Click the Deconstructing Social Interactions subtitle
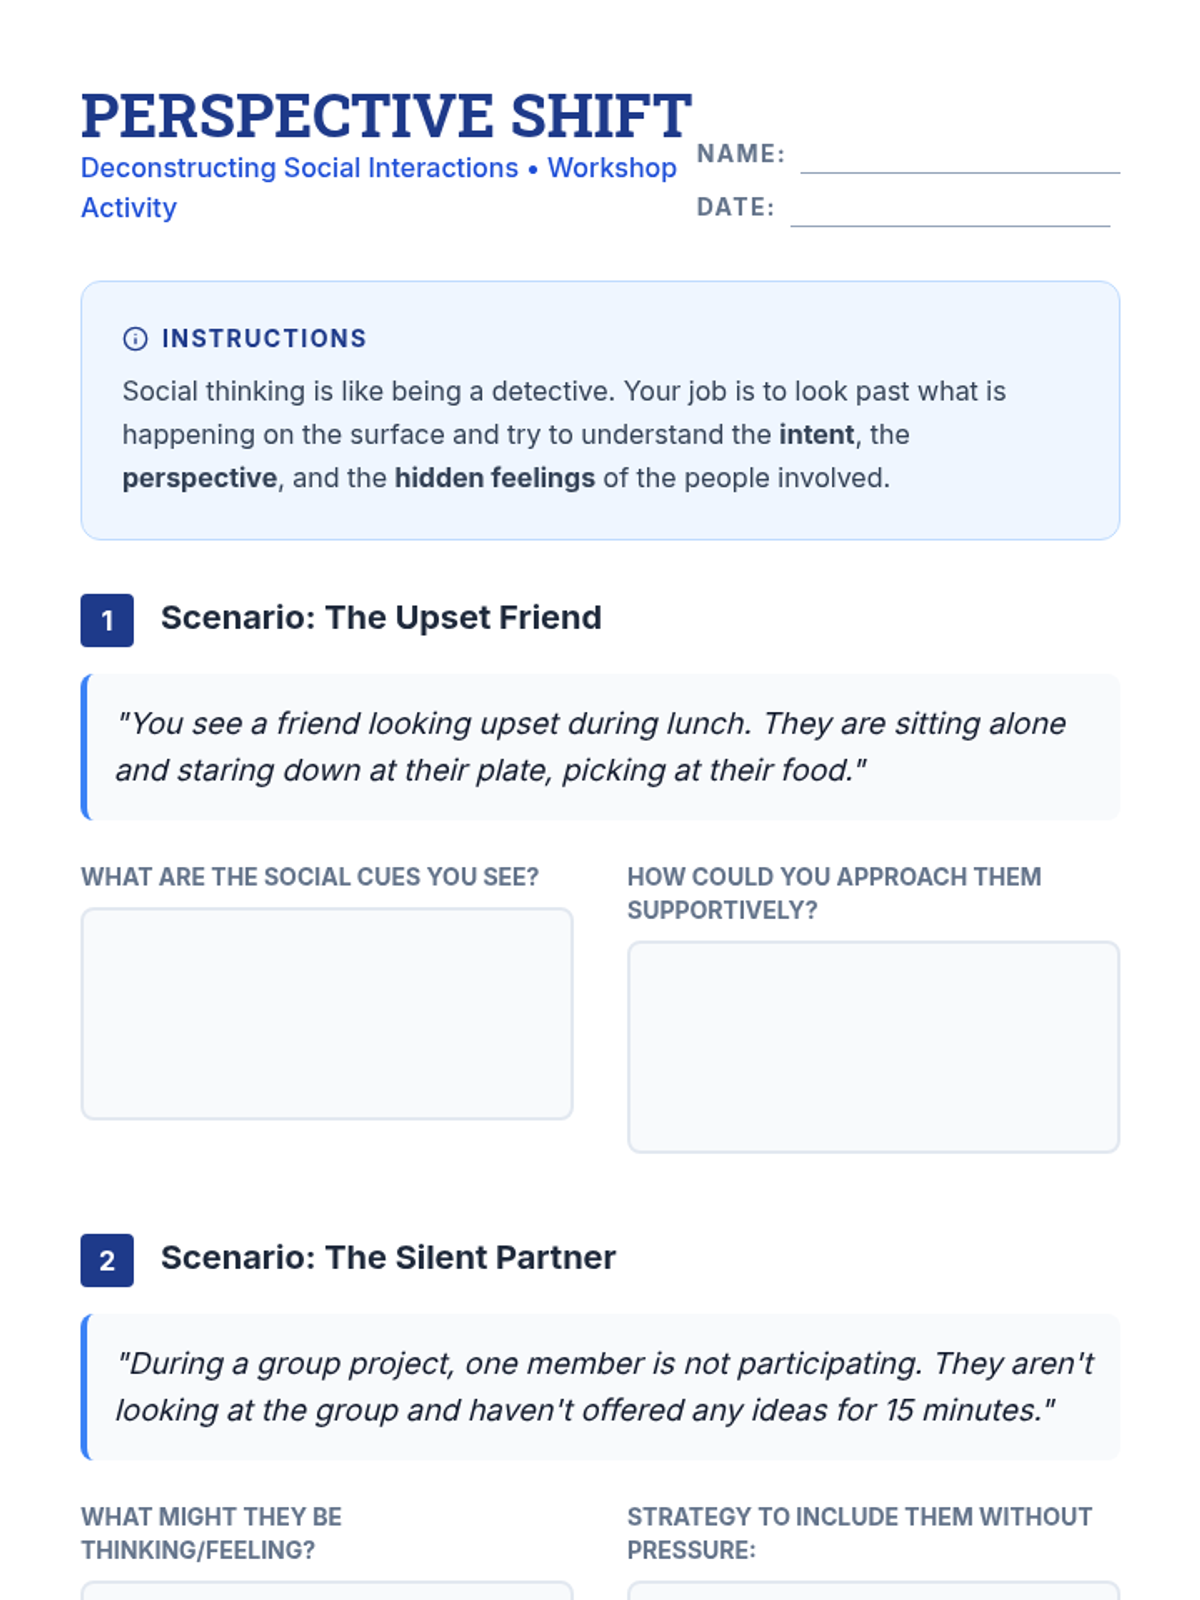This screenshot has width=1200, height=1600. 379,187
